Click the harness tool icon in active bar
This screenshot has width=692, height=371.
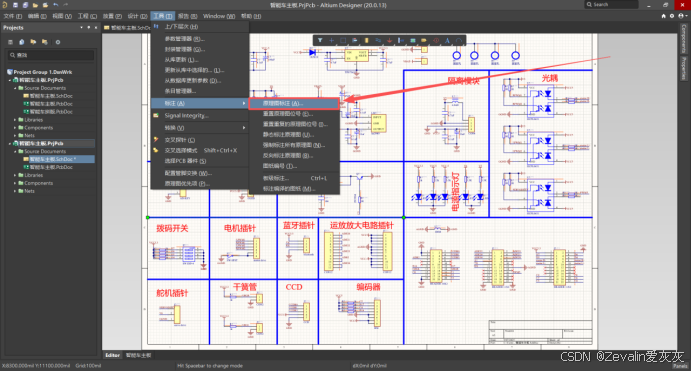click(x=401, y=40)
